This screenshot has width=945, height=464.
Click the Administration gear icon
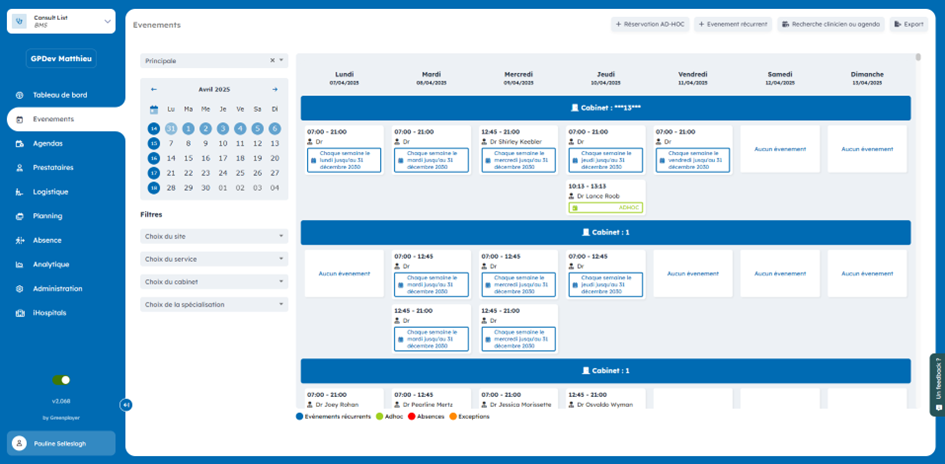click(x=19, y=289)
